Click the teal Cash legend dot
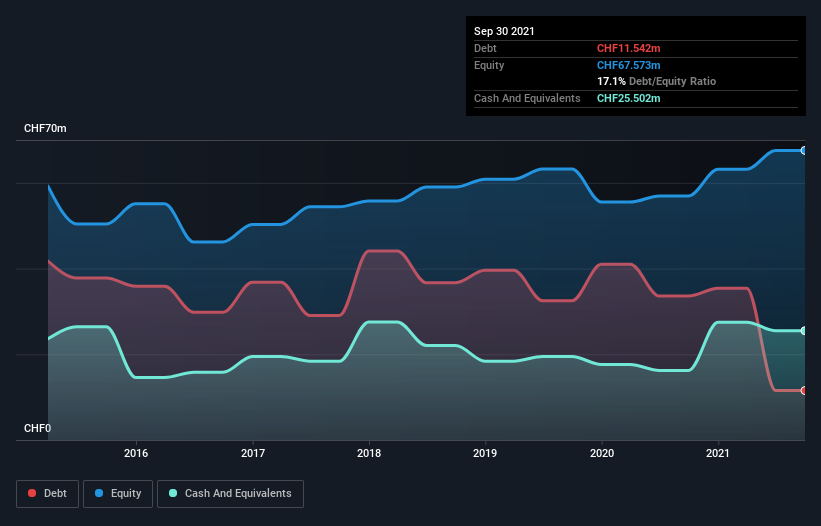Viewport: 821px width, 526px height. pos(173,493)
